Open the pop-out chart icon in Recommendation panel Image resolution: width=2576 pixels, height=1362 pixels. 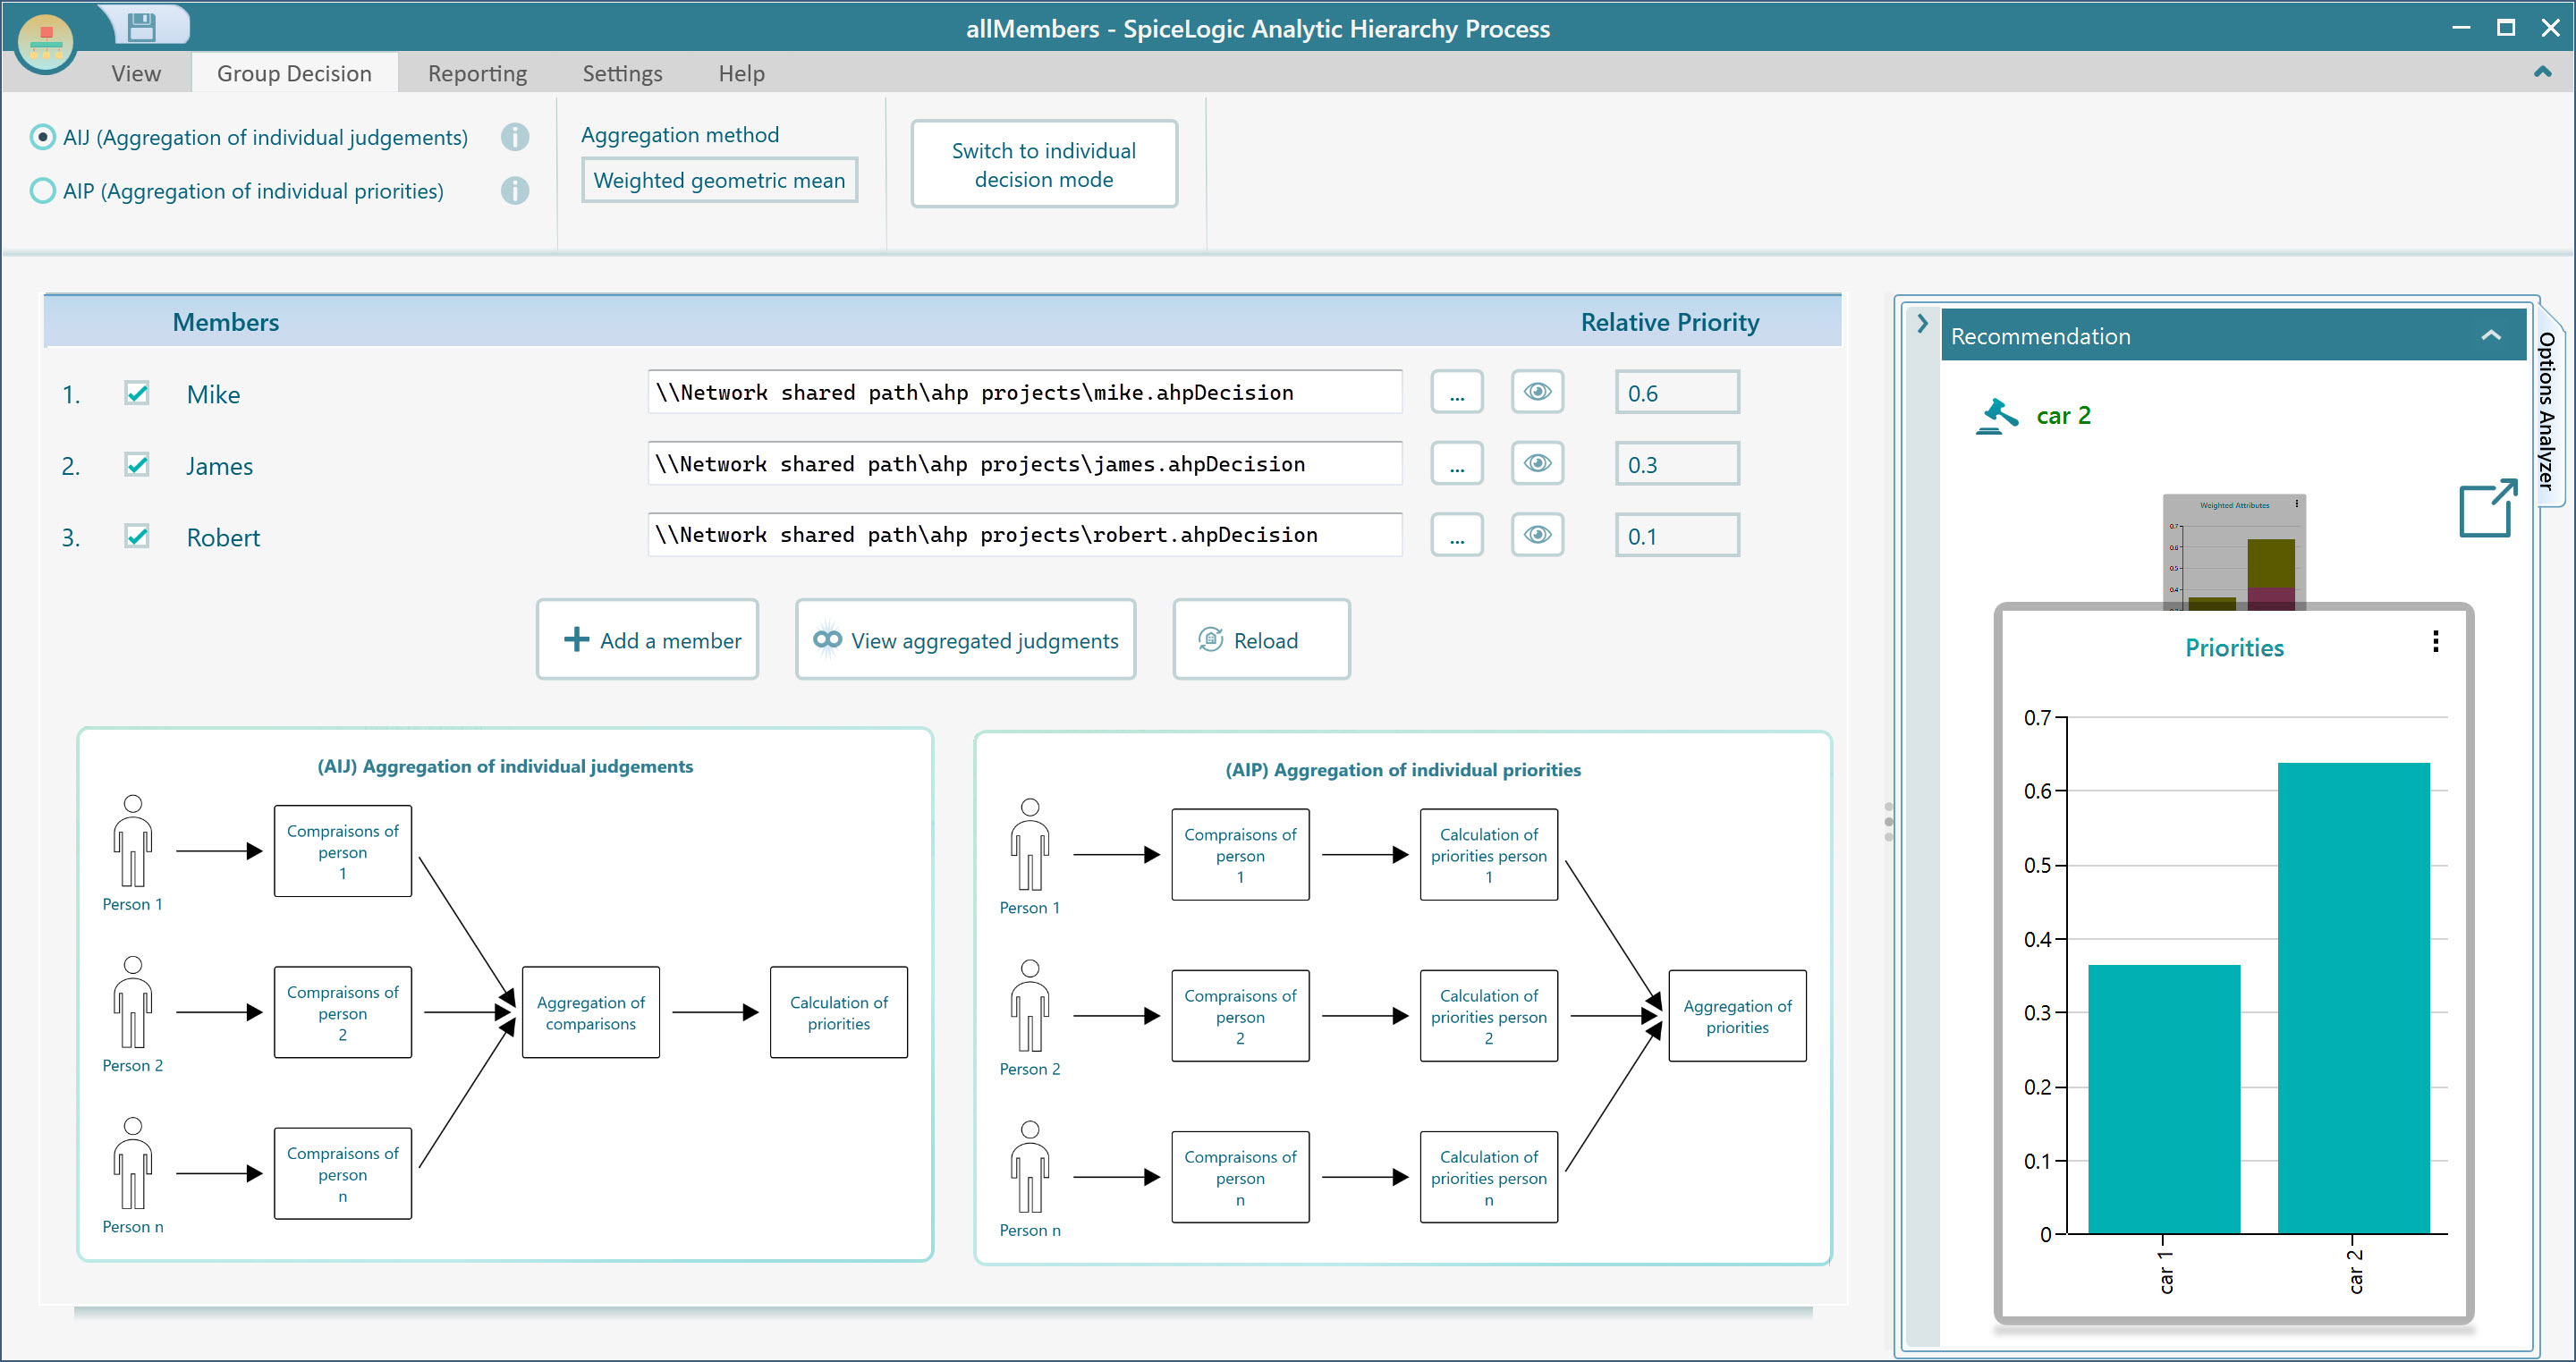(x=2487, y=509)
